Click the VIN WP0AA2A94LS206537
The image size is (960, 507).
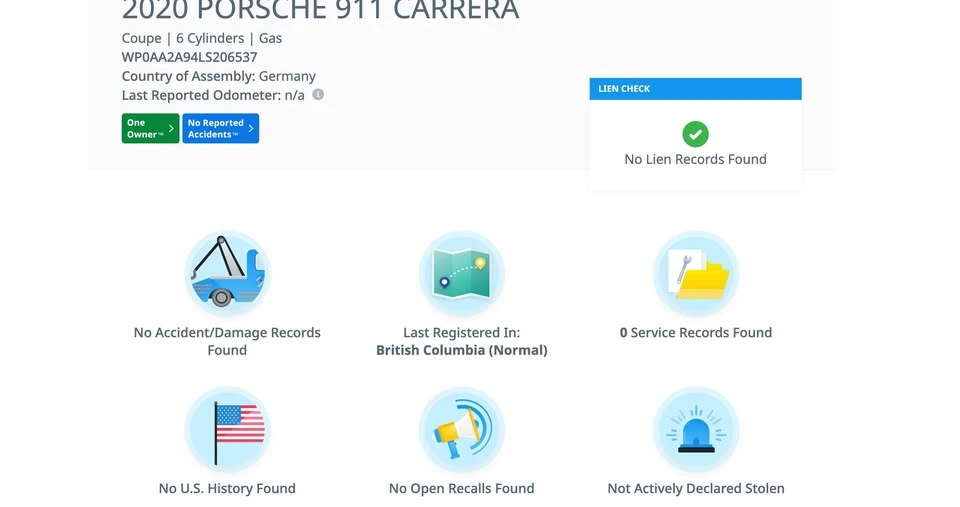189,57
